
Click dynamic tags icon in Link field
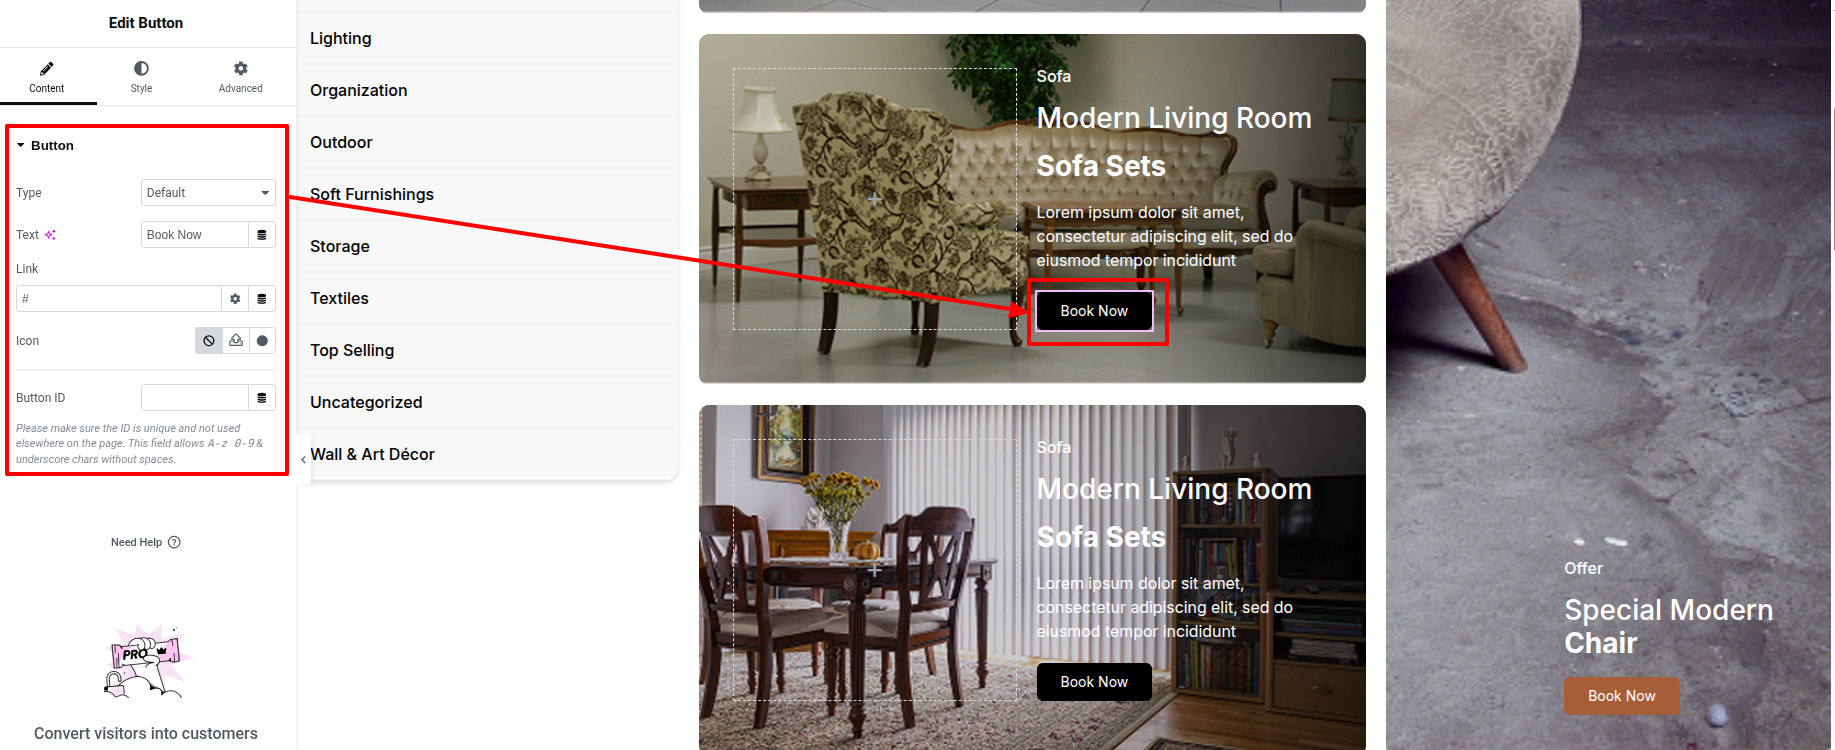262,299
